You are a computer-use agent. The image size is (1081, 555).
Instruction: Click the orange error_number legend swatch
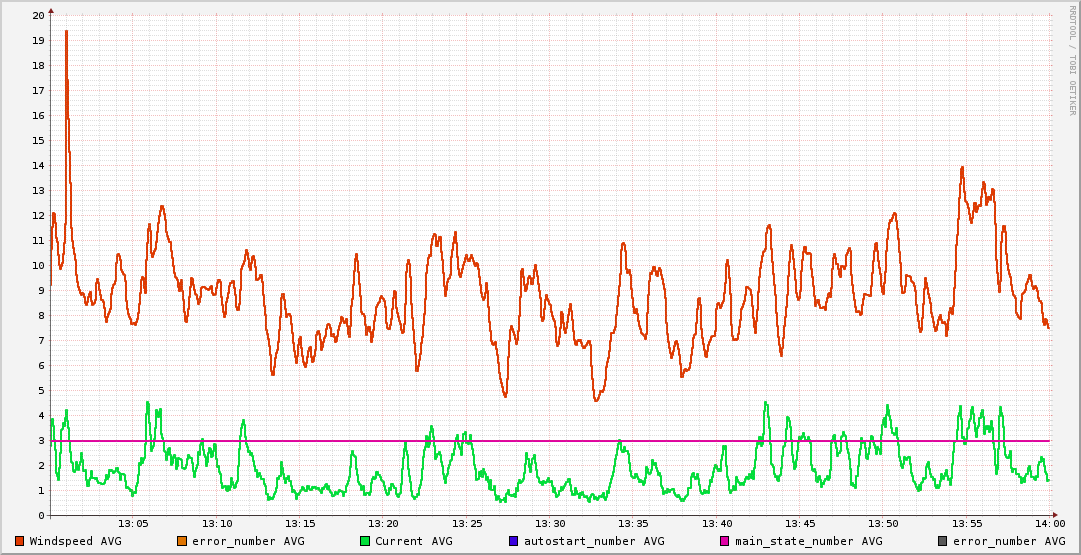[181, 541]
